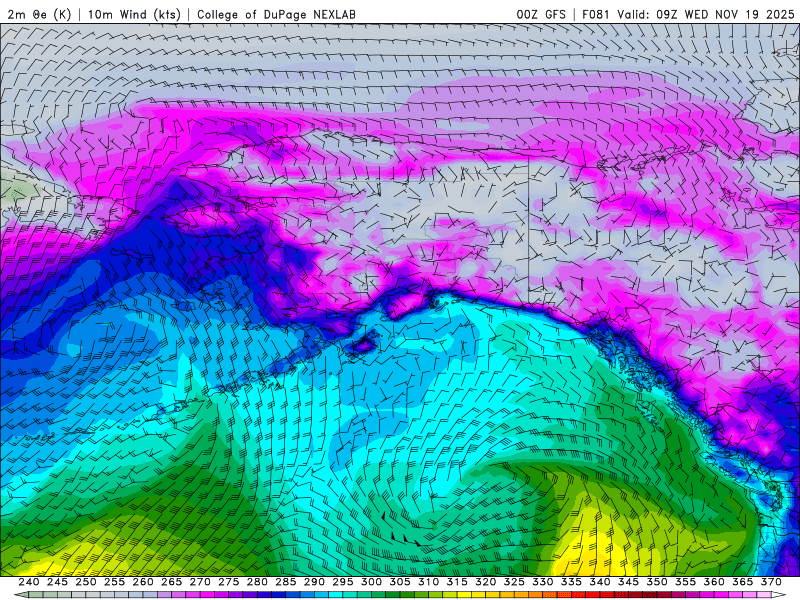Click the 260 value on the color scale

click(x=143, y=582)
